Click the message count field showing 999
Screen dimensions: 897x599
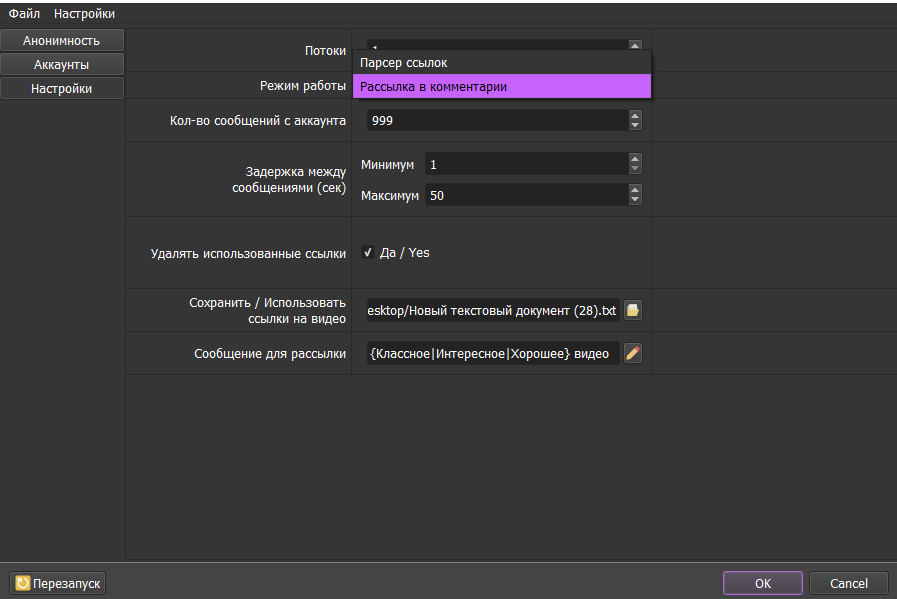[x=497, y=120]
